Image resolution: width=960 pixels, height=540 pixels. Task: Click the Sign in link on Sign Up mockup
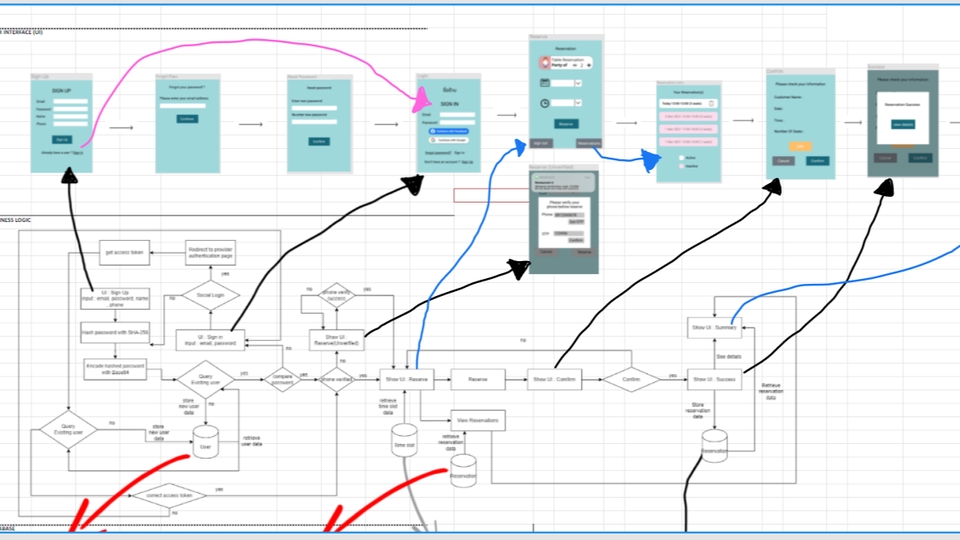(78, 152)
